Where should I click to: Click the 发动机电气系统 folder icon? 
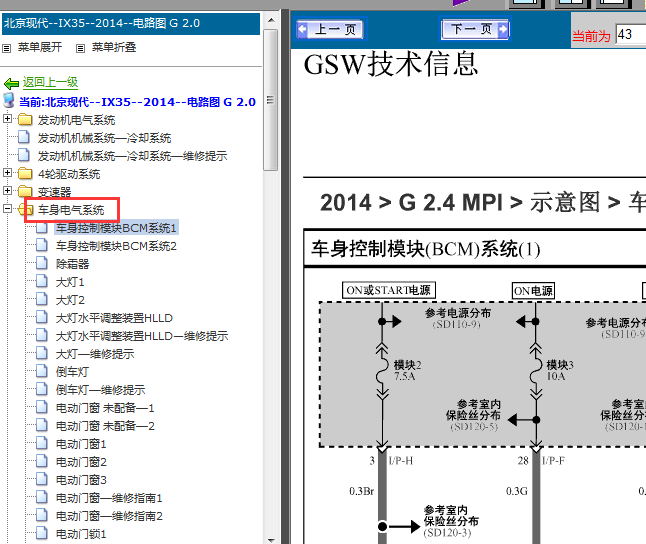[x=25, y=120]
